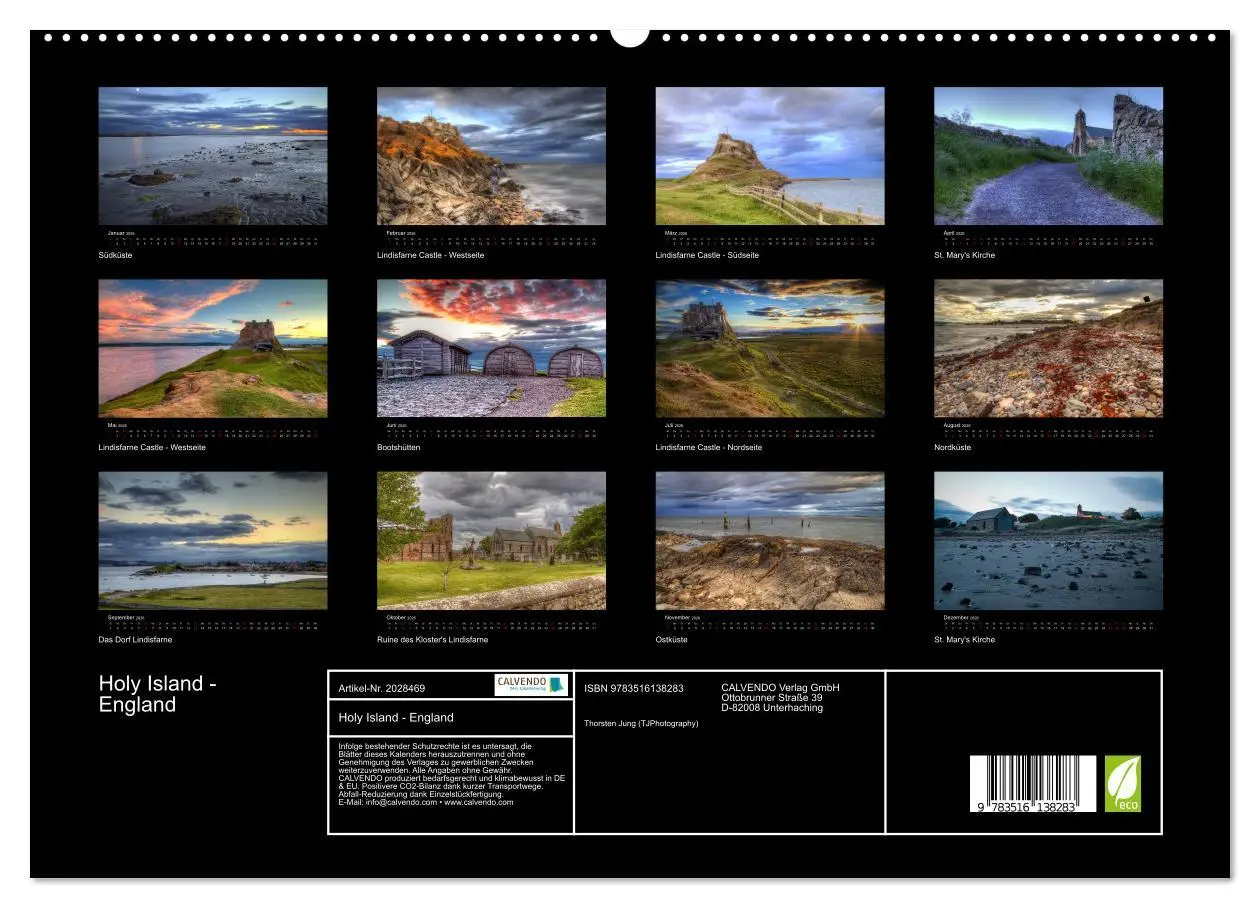Open the February rocky castle cliff photo
This screenshot has height=908, width=1260.
(491, 156)
